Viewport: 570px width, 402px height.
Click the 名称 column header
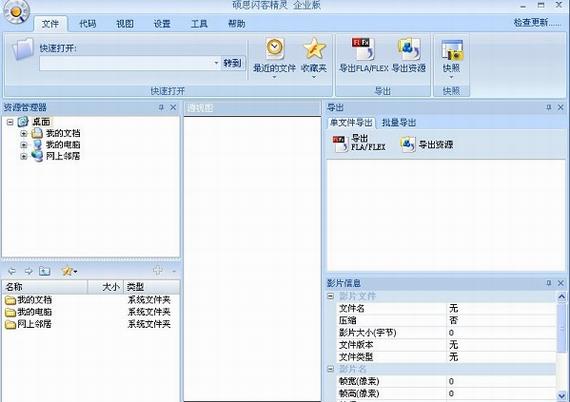[x=44, y=287]
